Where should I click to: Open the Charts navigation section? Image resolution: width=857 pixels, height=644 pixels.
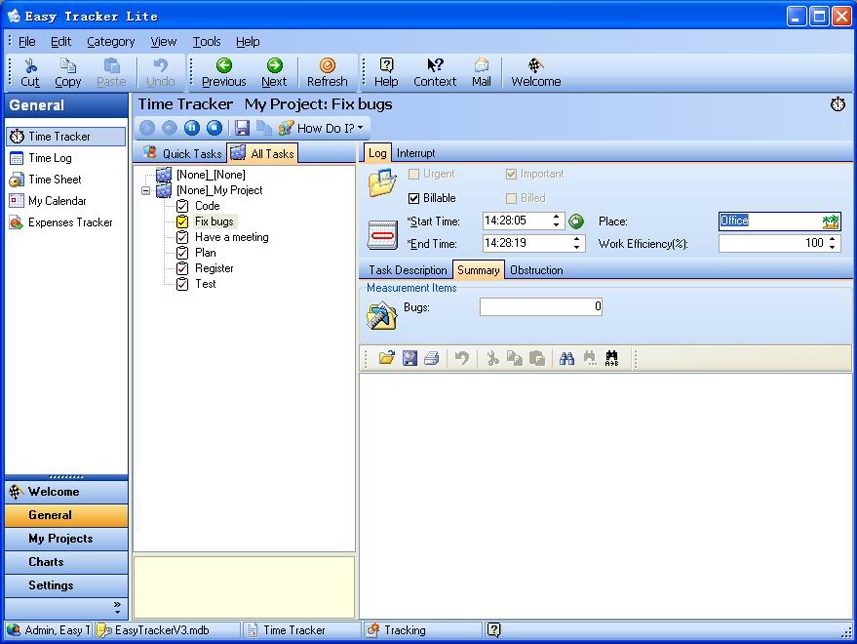pyautogui.click(x=46, y=562)
